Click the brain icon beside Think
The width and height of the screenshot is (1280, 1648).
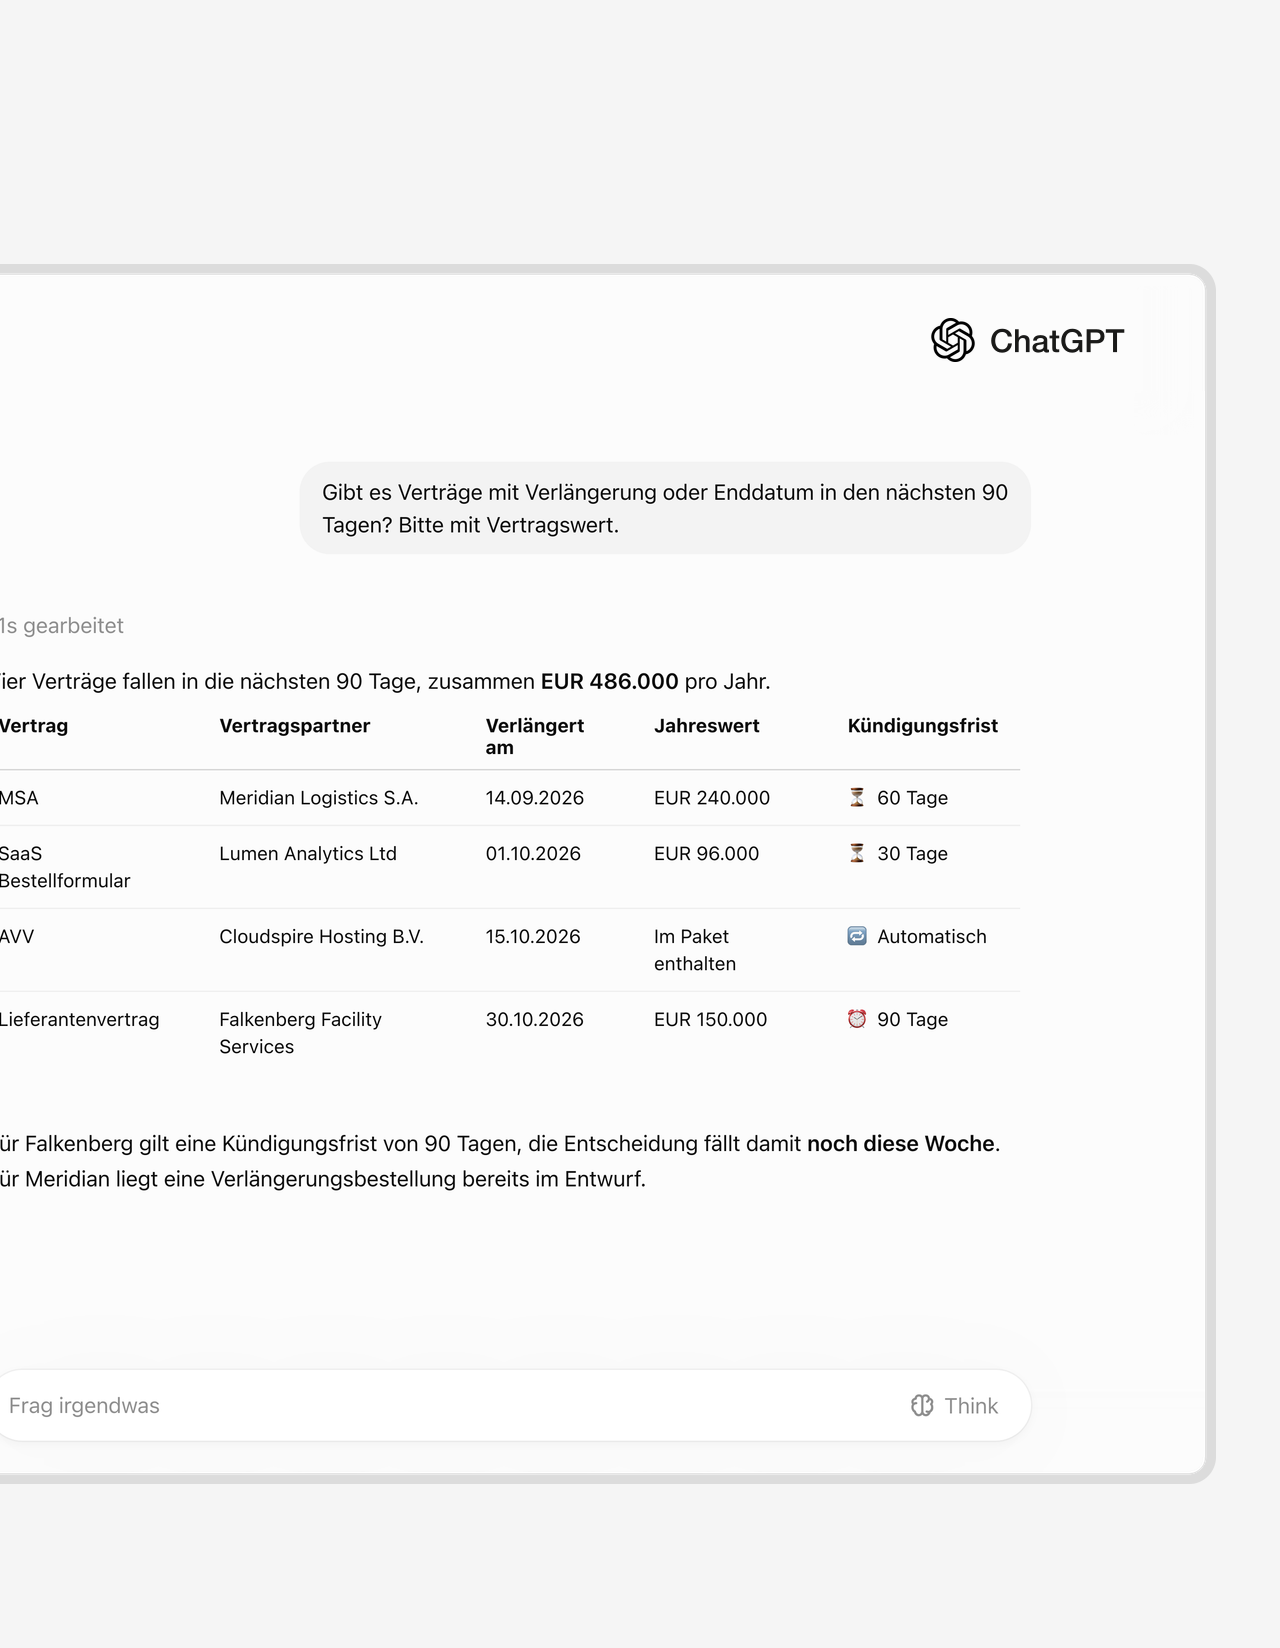[x=922, y=1406]
